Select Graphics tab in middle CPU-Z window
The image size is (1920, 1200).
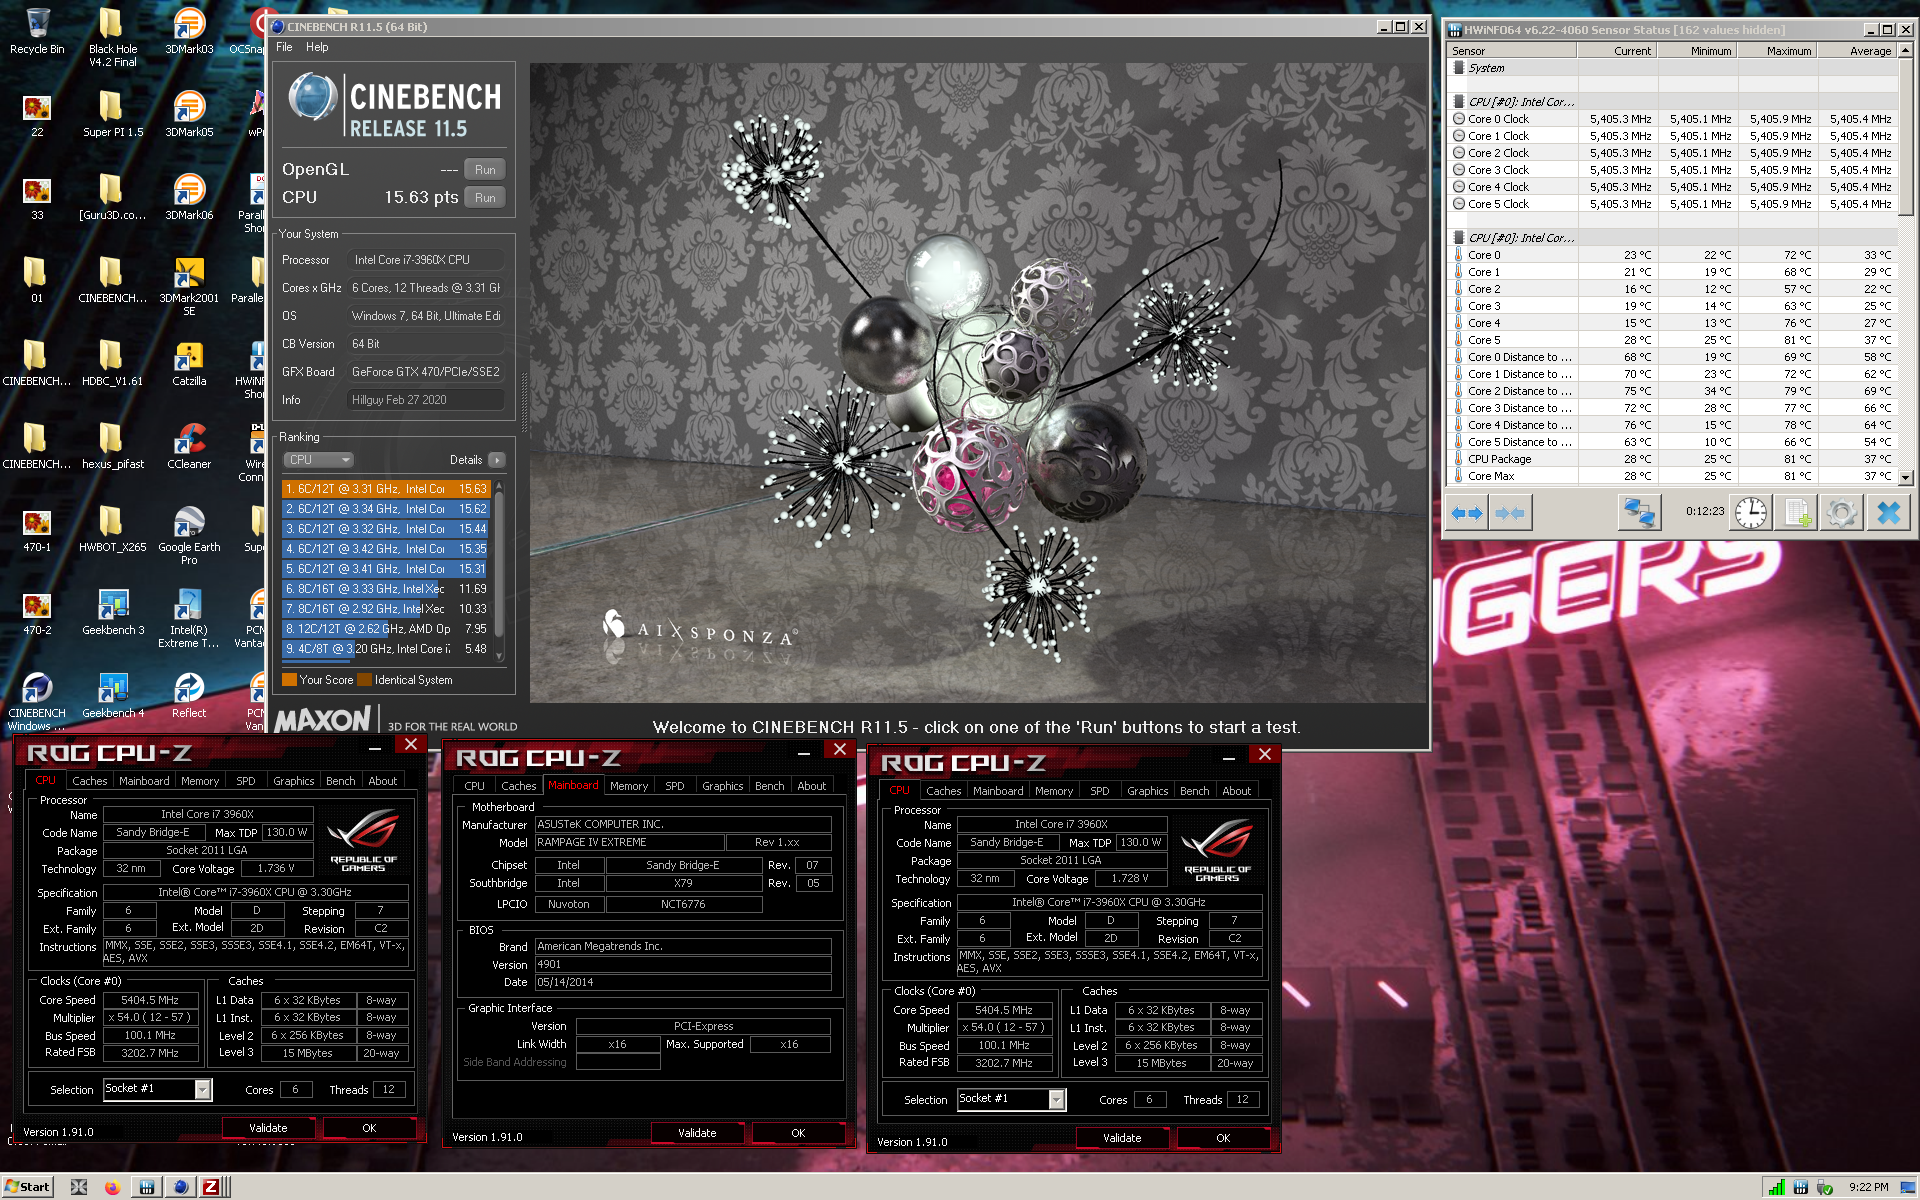[x=722, y=786]
